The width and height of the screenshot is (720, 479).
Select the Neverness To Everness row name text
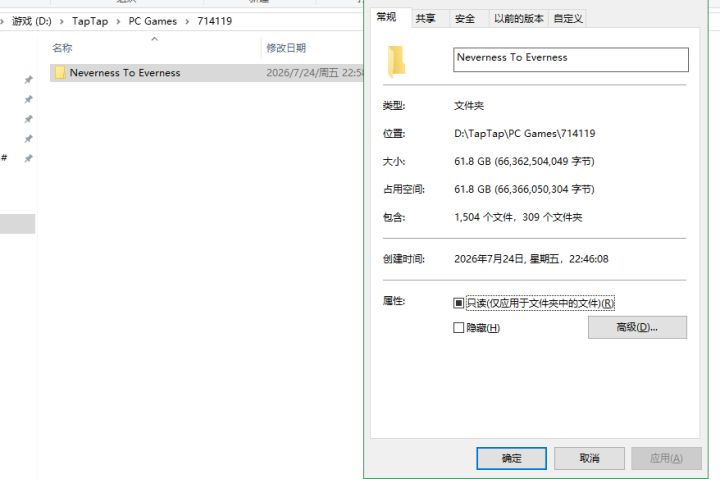[125, 73]
